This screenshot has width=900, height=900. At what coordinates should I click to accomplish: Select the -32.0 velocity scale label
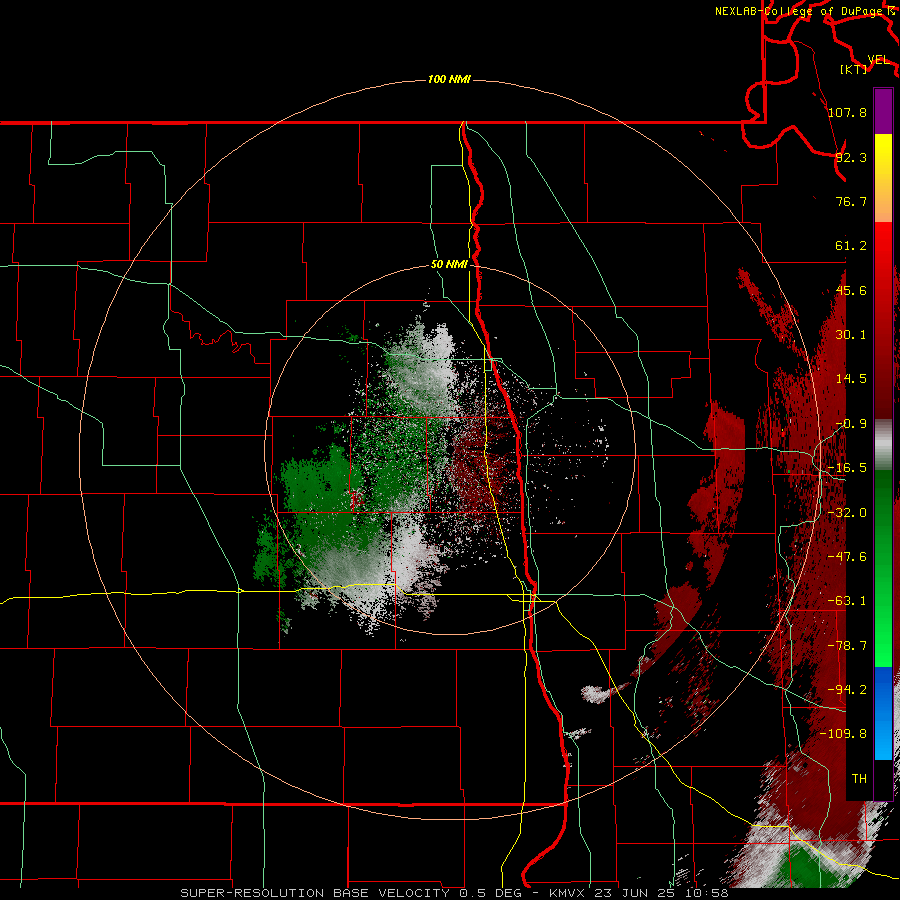[x=847, y=513]
